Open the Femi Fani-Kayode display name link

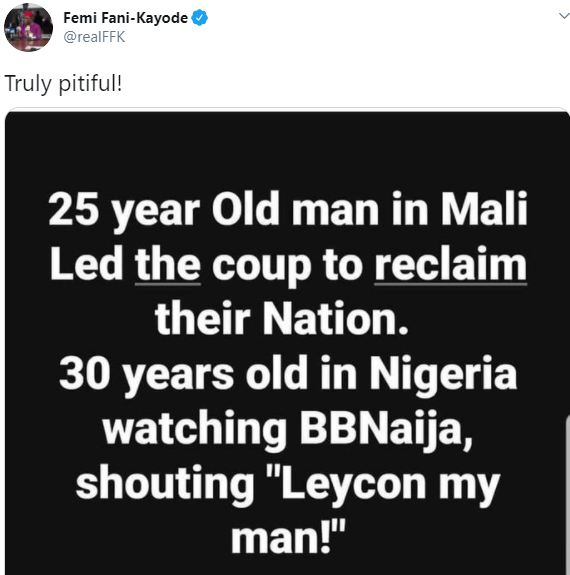point(125,18)
